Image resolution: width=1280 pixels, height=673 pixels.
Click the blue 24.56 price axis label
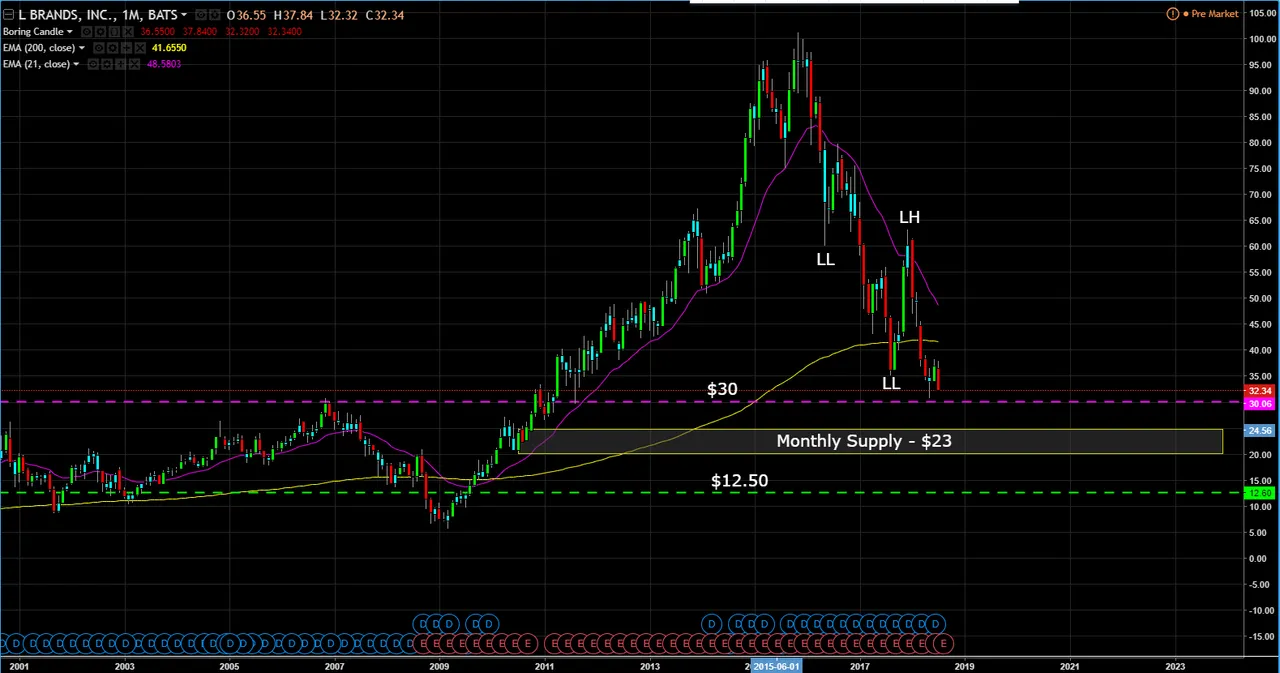coord(1260,431)
